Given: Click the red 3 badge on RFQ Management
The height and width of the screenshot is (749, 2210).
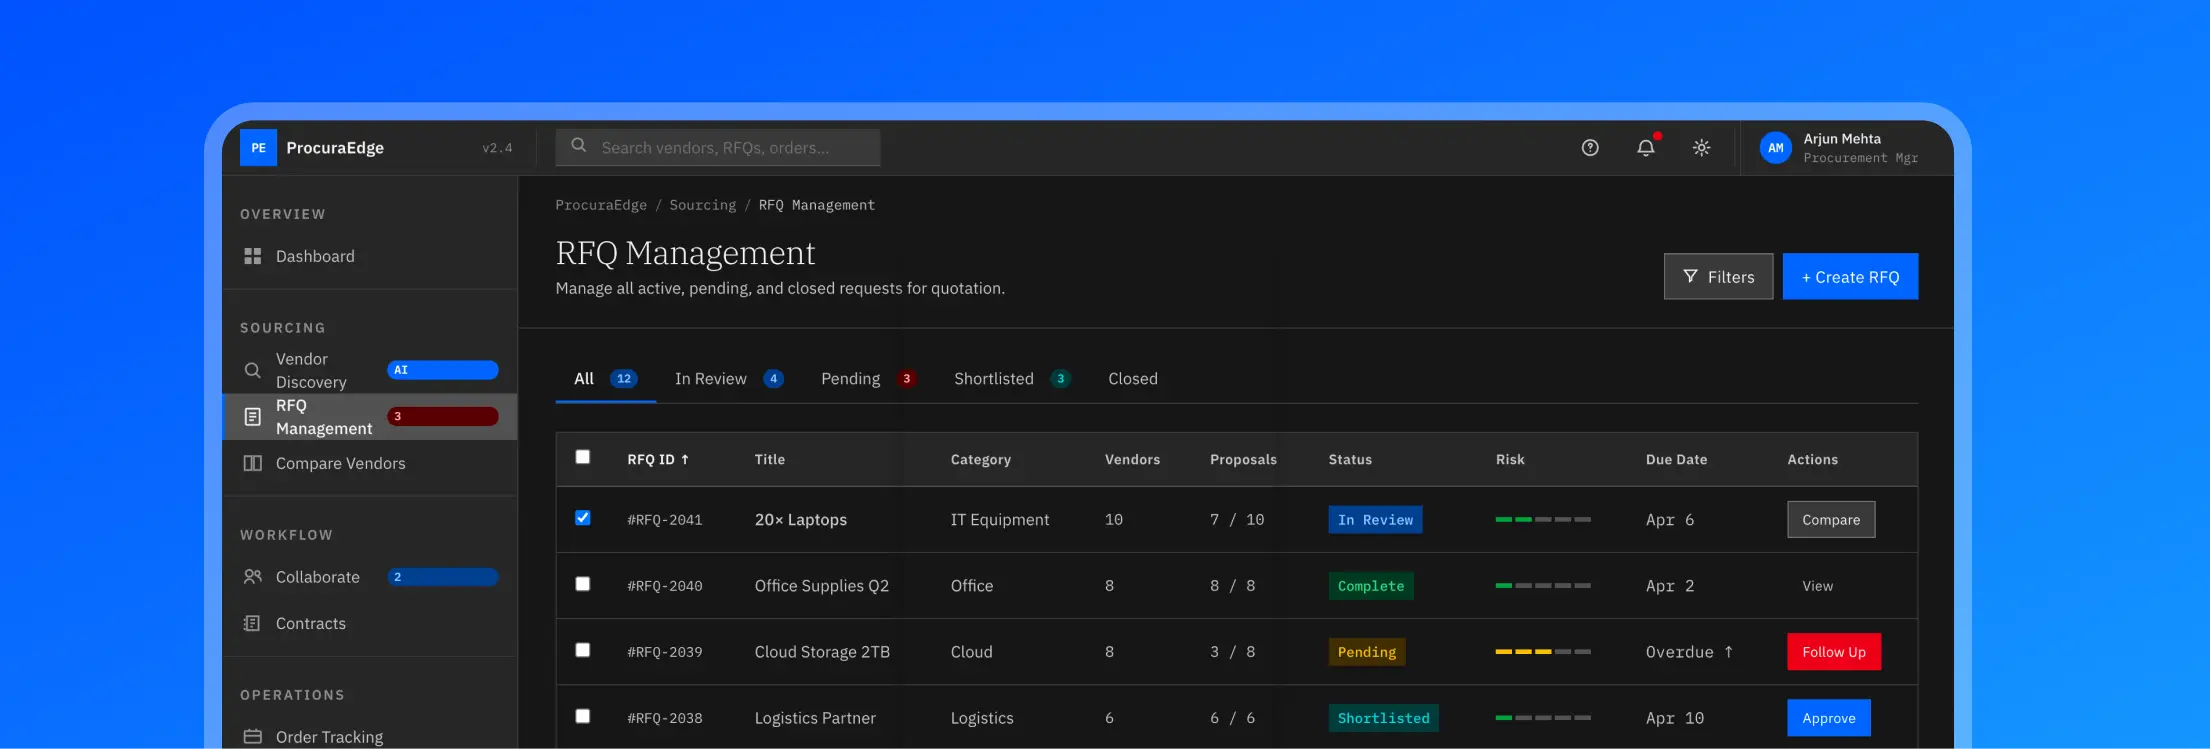Looking at the screenshot, I should click(x=442, y=417).
